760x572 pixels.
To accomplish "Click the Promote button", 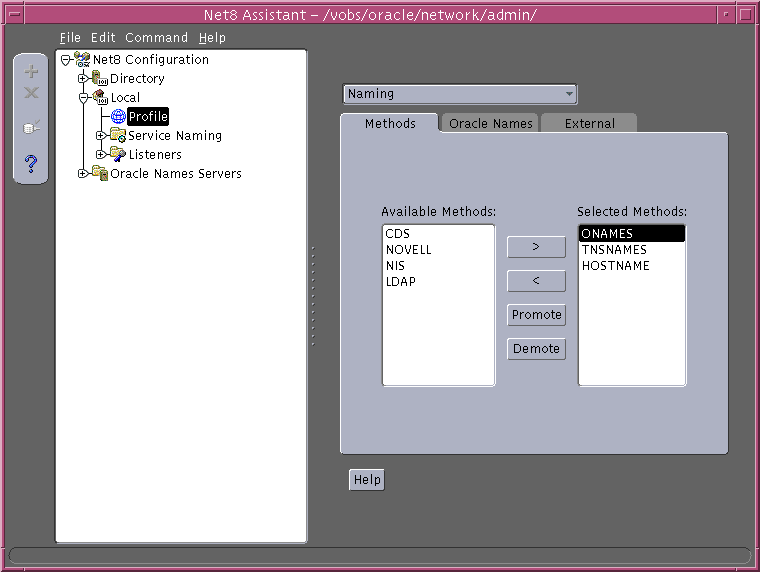I will (x=537, y=314).
